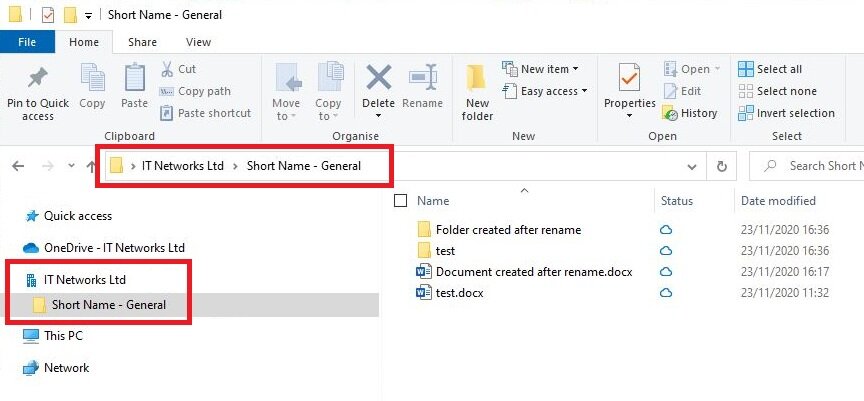864x401 pixels.
Task: Expand the address bar history dropdown
Action: pos(692,167)
